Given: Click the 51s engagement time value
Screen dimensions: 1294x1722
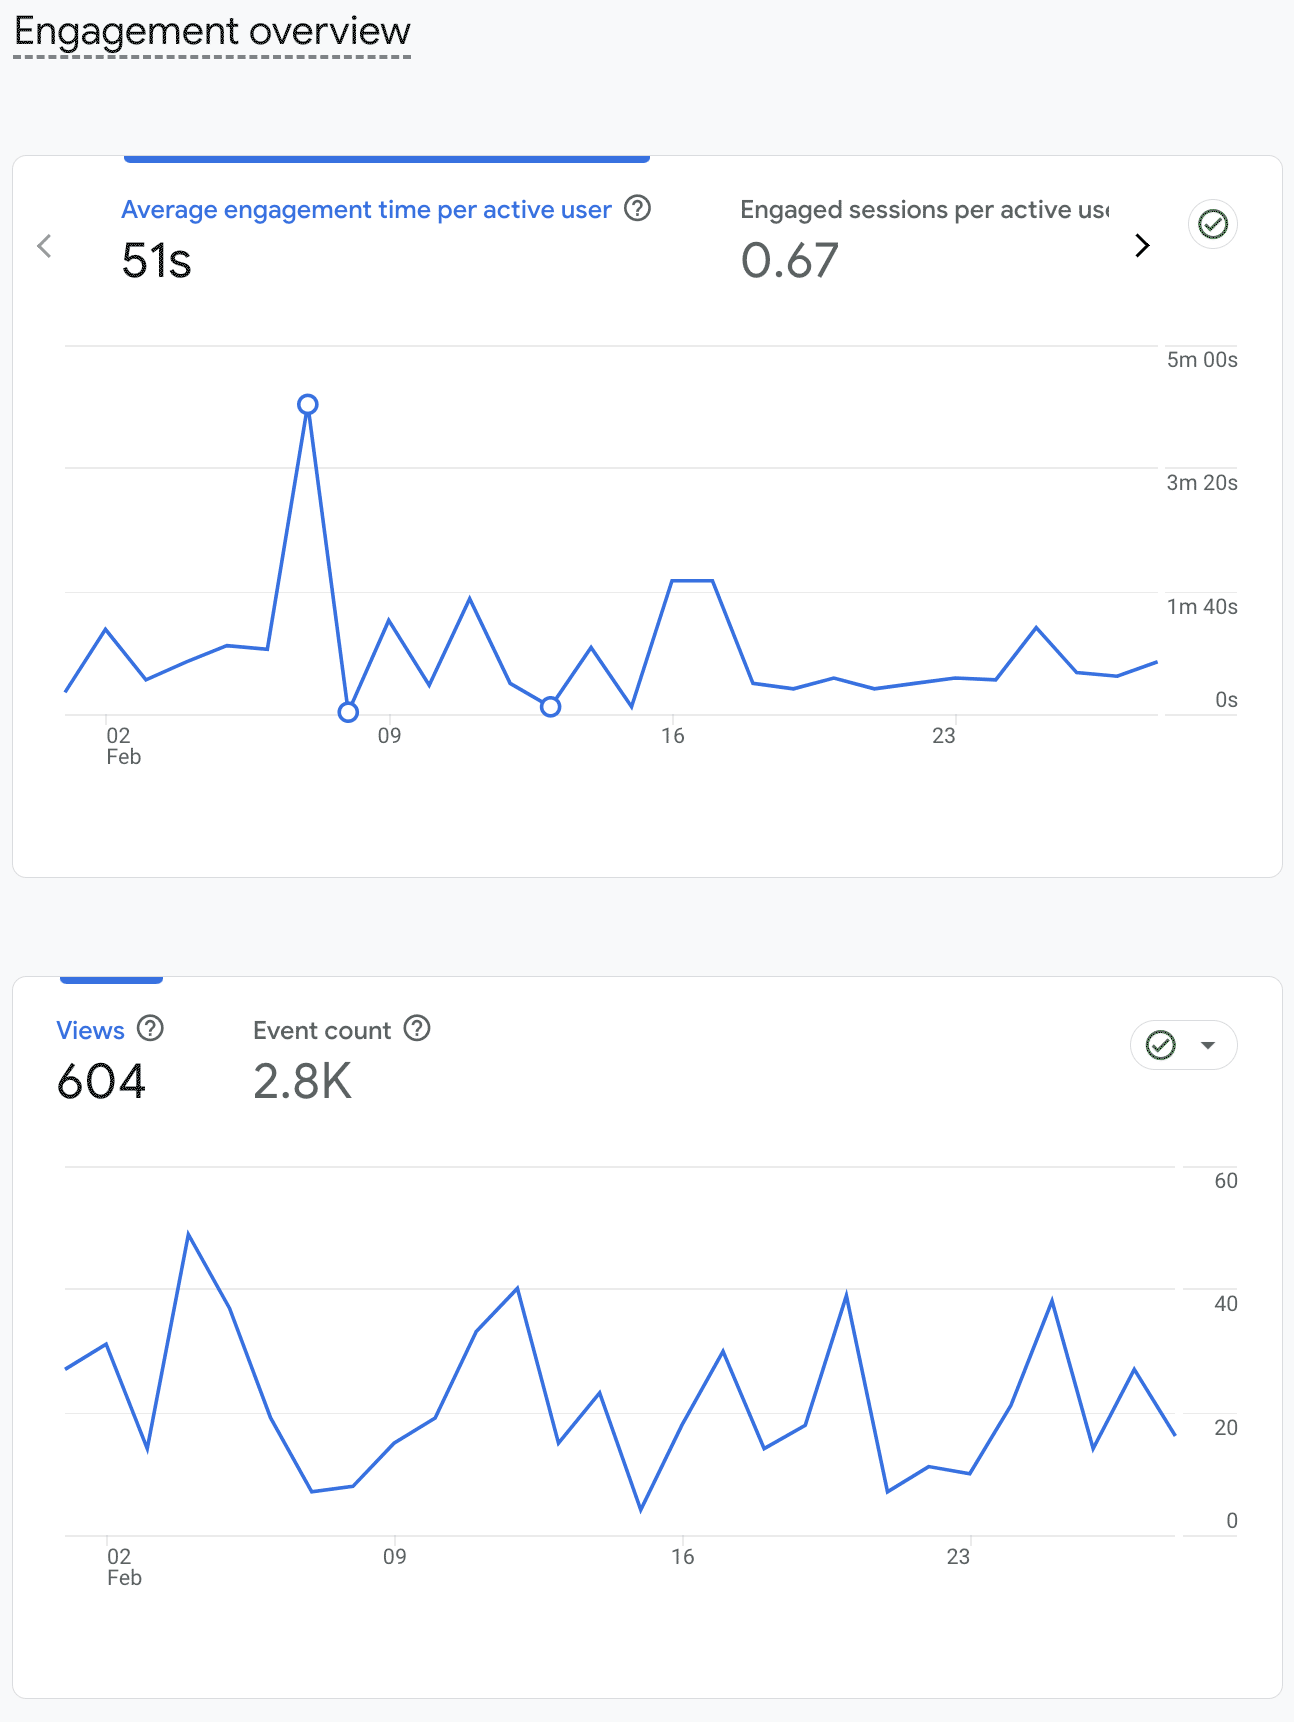Looking at the screenshot, I should (156, 261).
